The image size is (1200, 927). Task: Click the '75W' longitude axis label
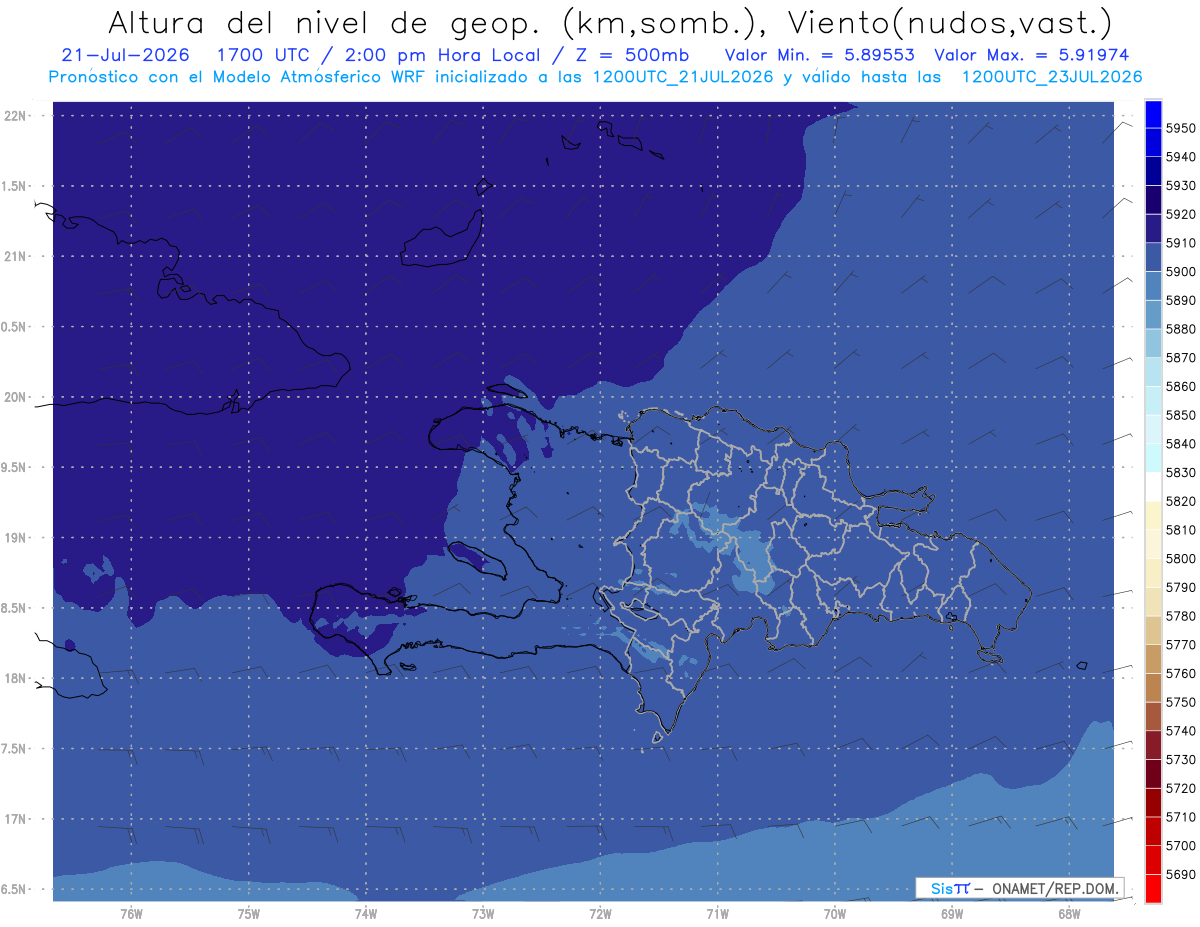(248, 913)
